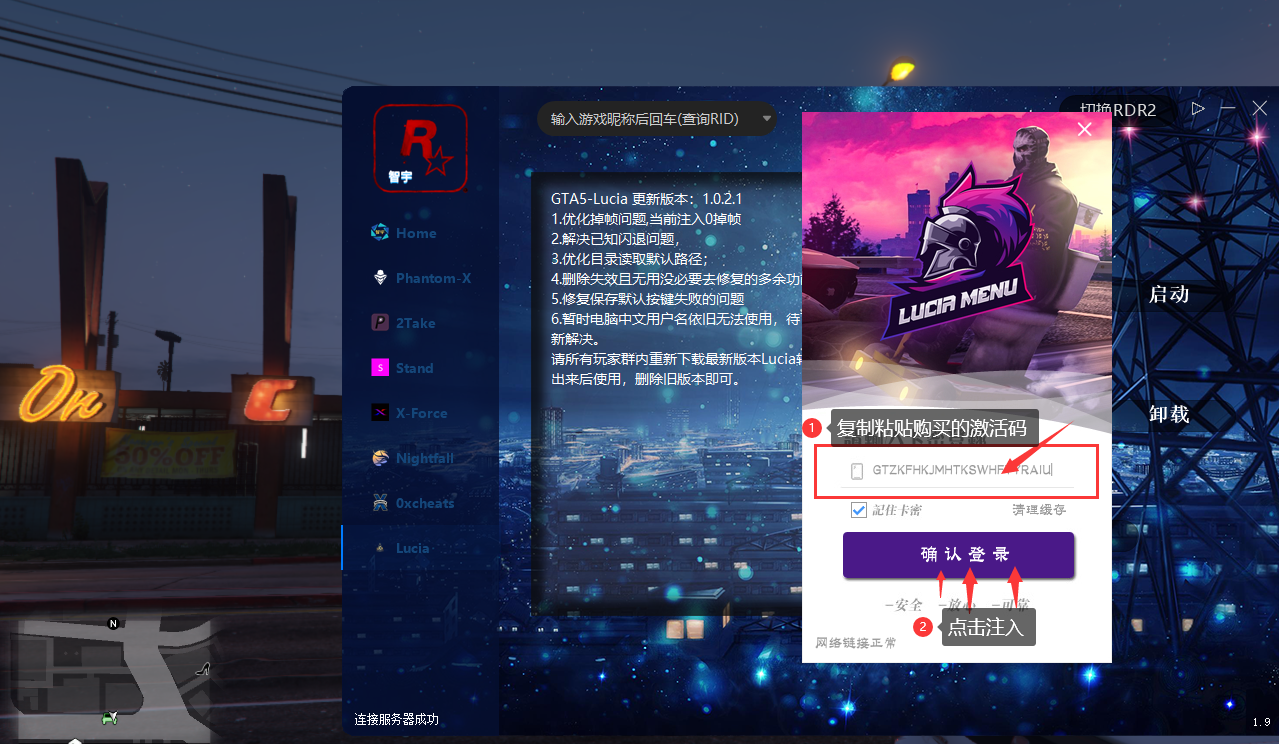The height and width of the screenshot is (744, 1279).
Task: Click the 清理缓存 clear cache link
Action: pos(1039,510)
